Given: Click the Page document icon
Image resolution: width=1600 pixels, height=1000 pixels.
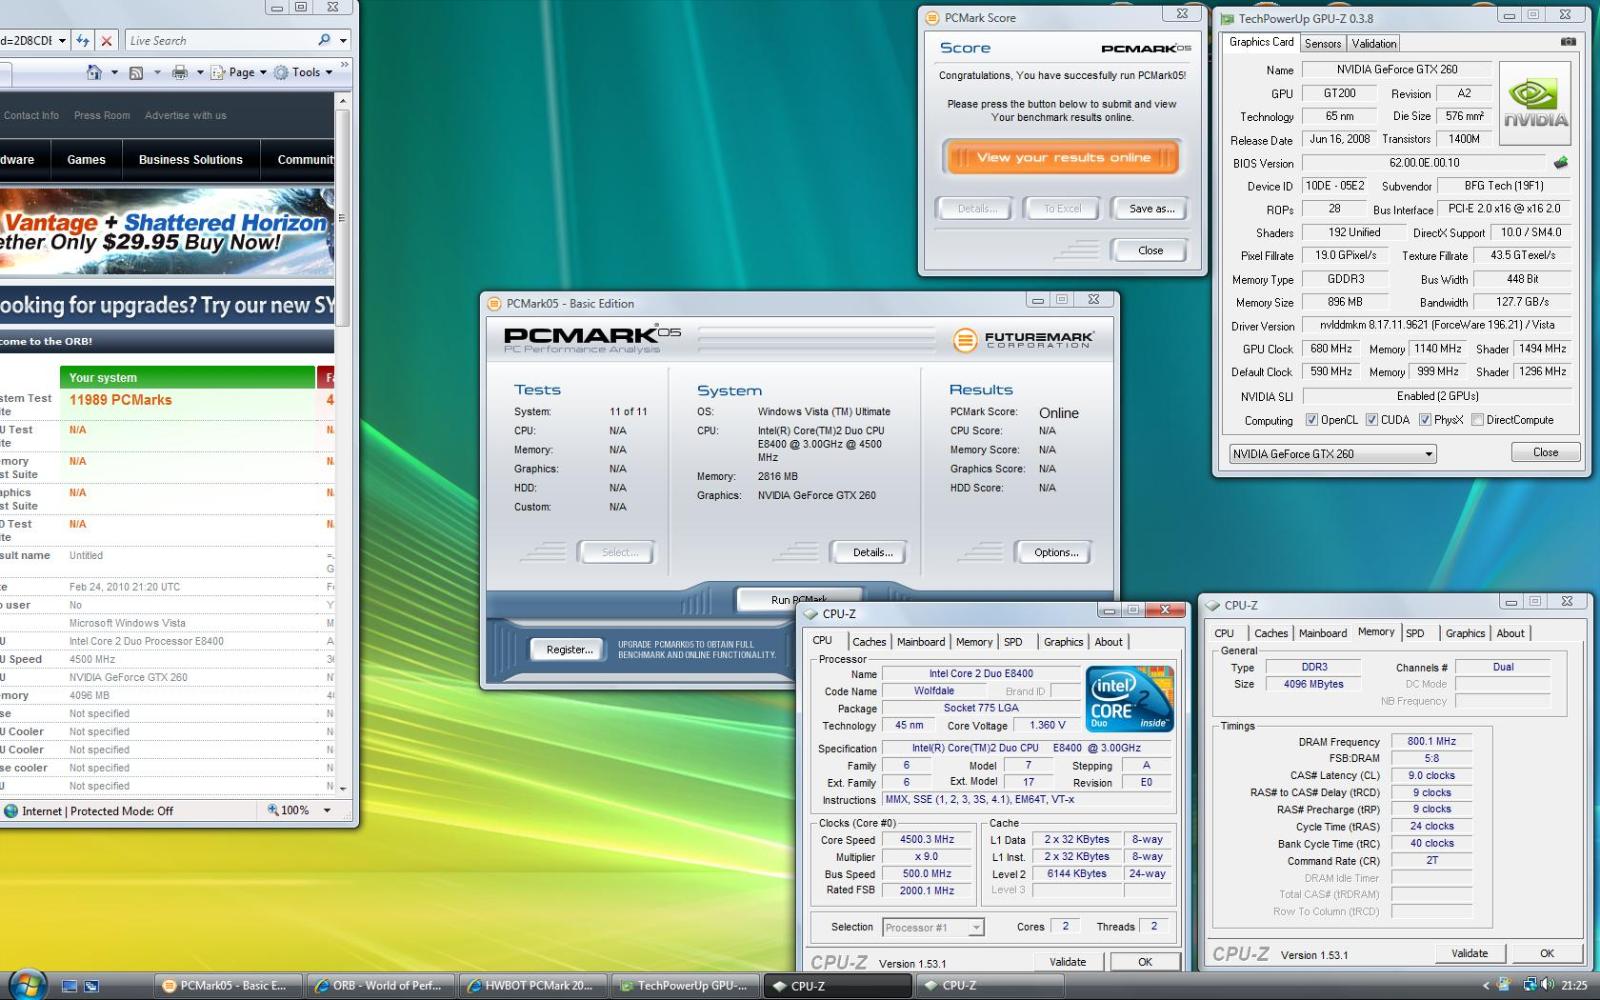Looking at the screenshot, I should pyautogui.click(x=218, y=72).
